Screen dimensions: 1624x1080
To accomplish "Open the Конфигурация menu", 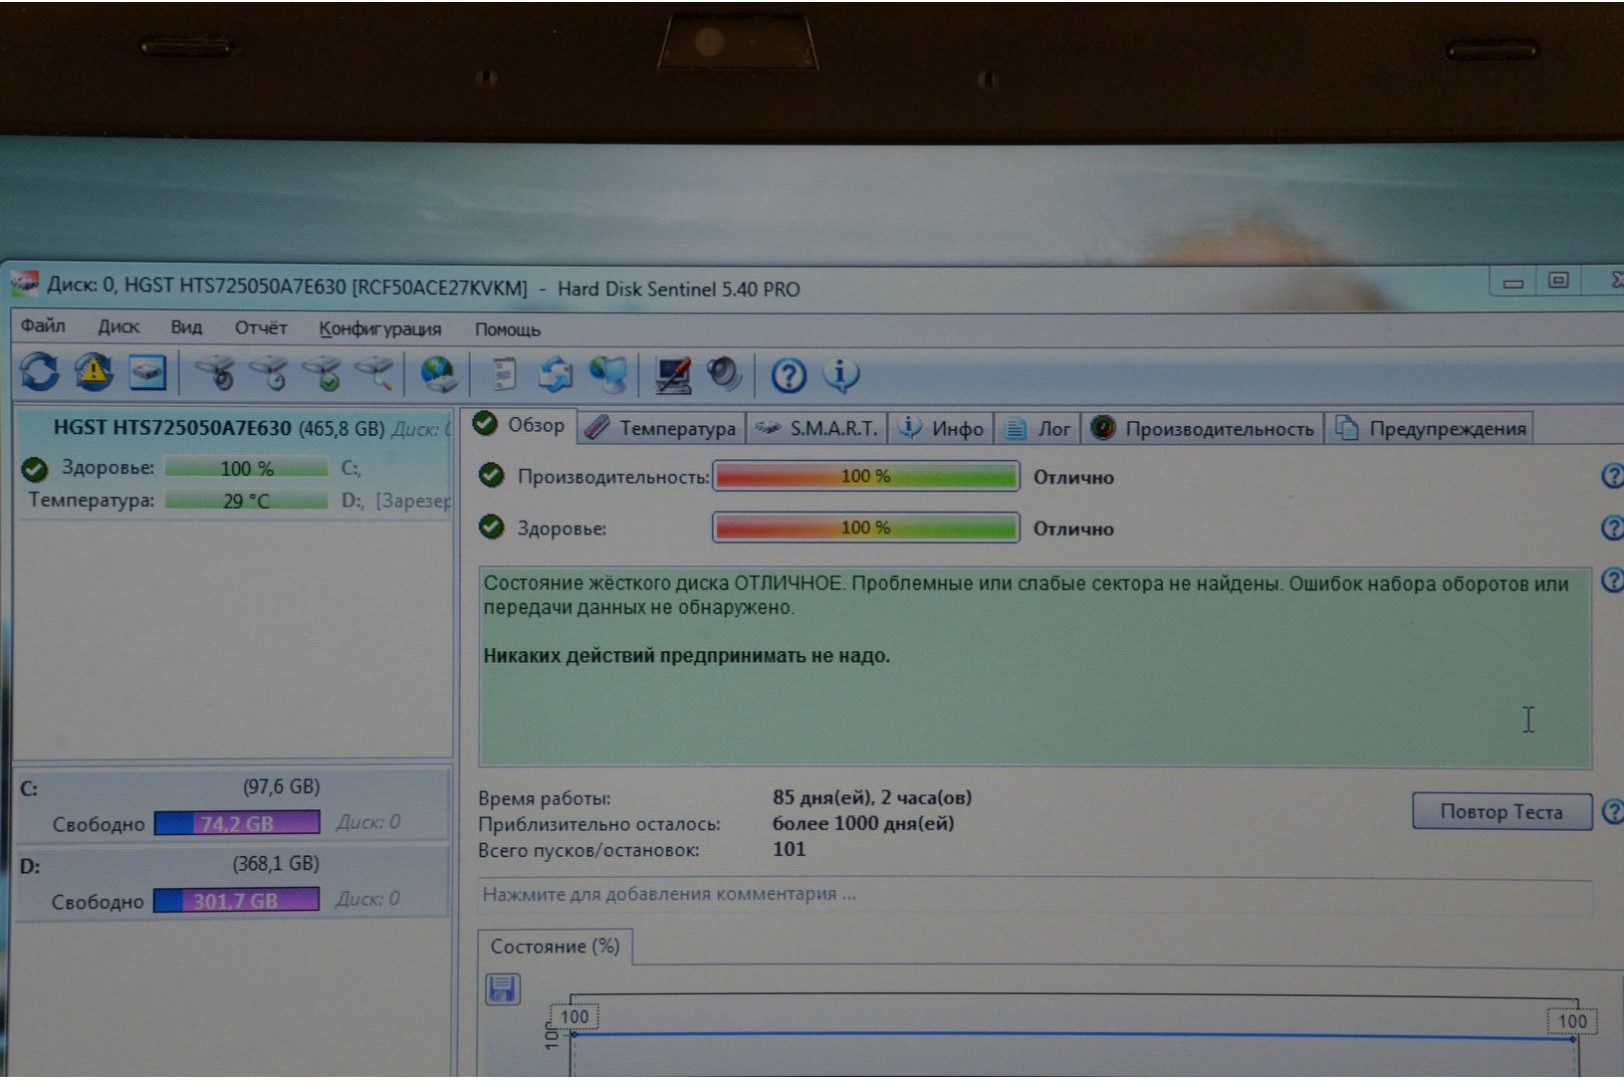I will (x=379, y=329).
